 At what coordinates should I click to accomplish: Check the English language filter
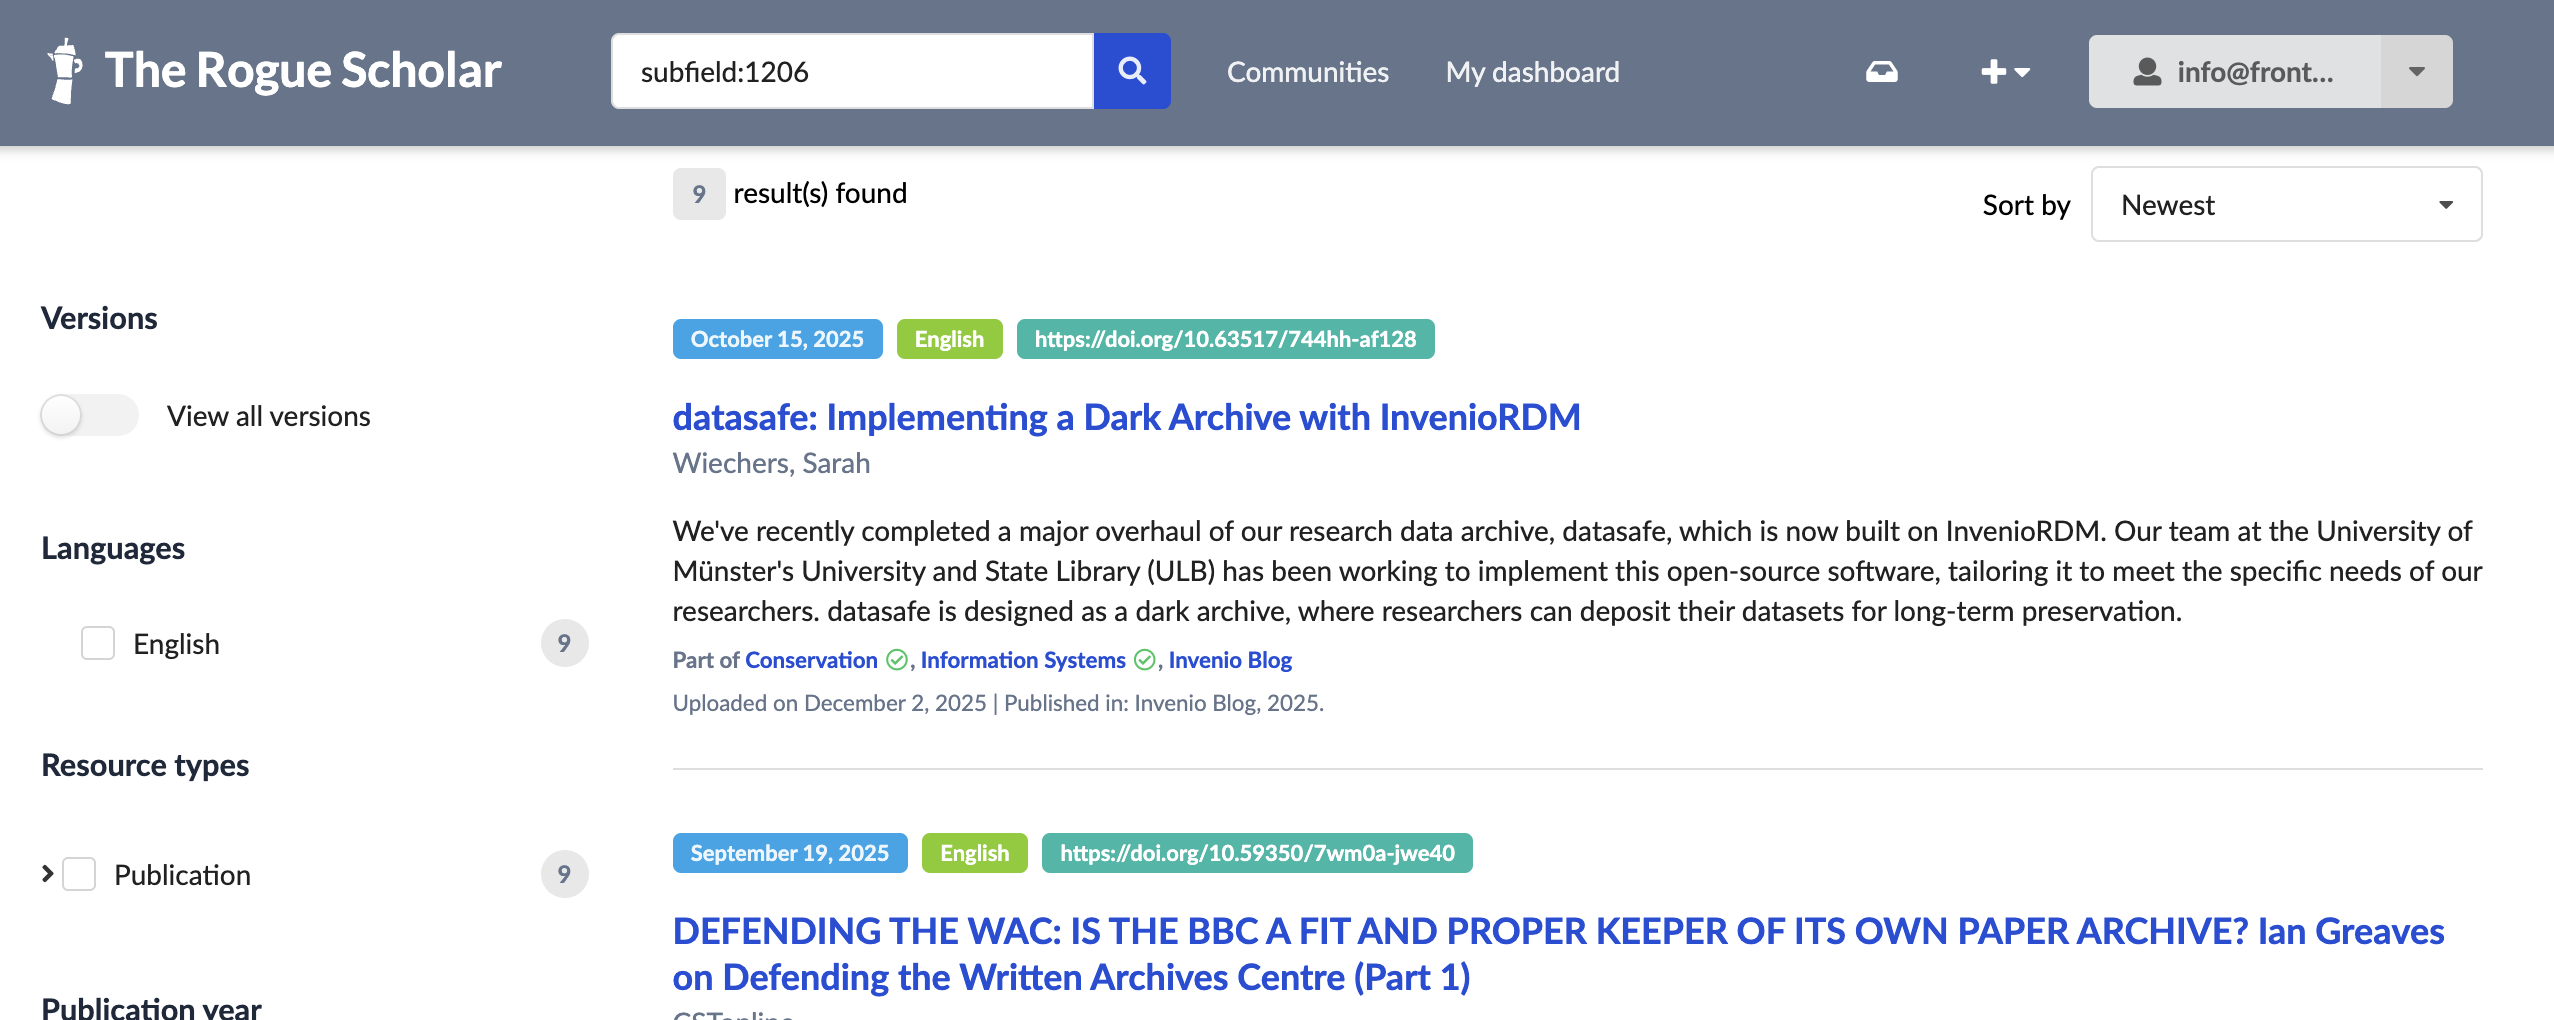[98, 643]
